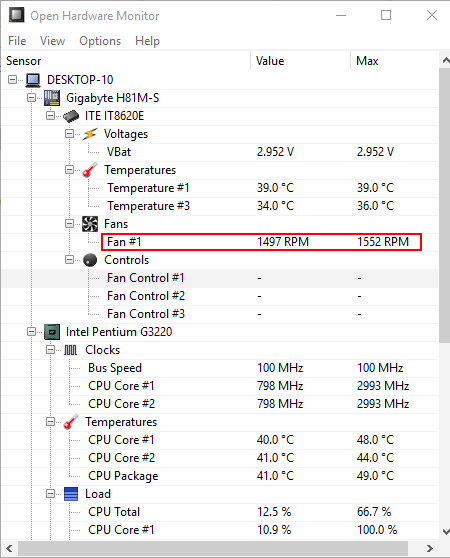Screen dimensions: 450x558
Task: Click the Fans fan icon
Action: click(x=90, y=224)
